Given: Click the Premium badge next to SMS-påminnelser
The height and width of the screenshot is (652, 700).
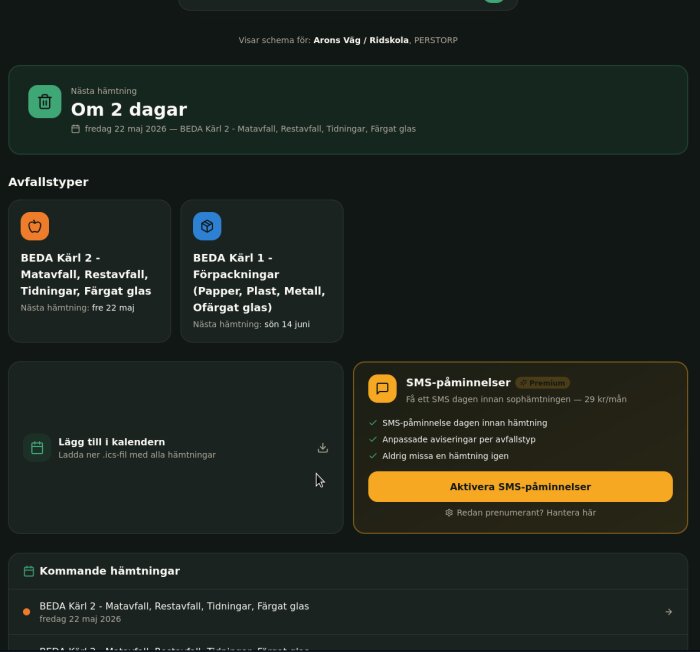Looking at the screenshot, I should (x=542, y=383).
